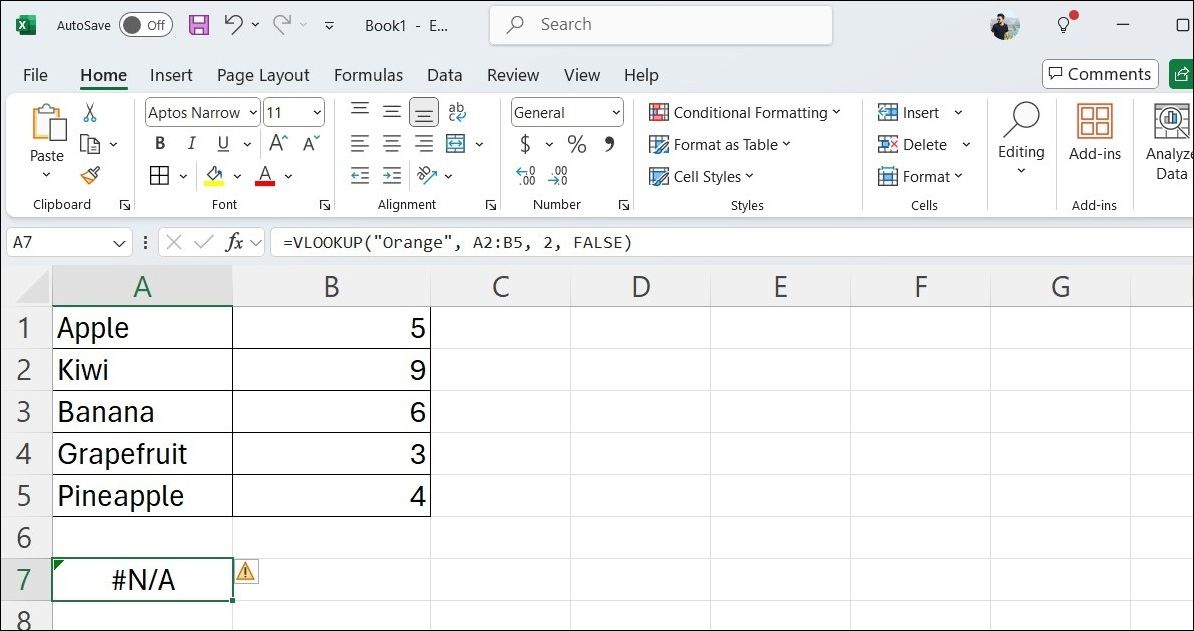Viewport: 1194px width, 631px height.
Task: Save the workbook using the floppy icon
Action: (199, 25)
